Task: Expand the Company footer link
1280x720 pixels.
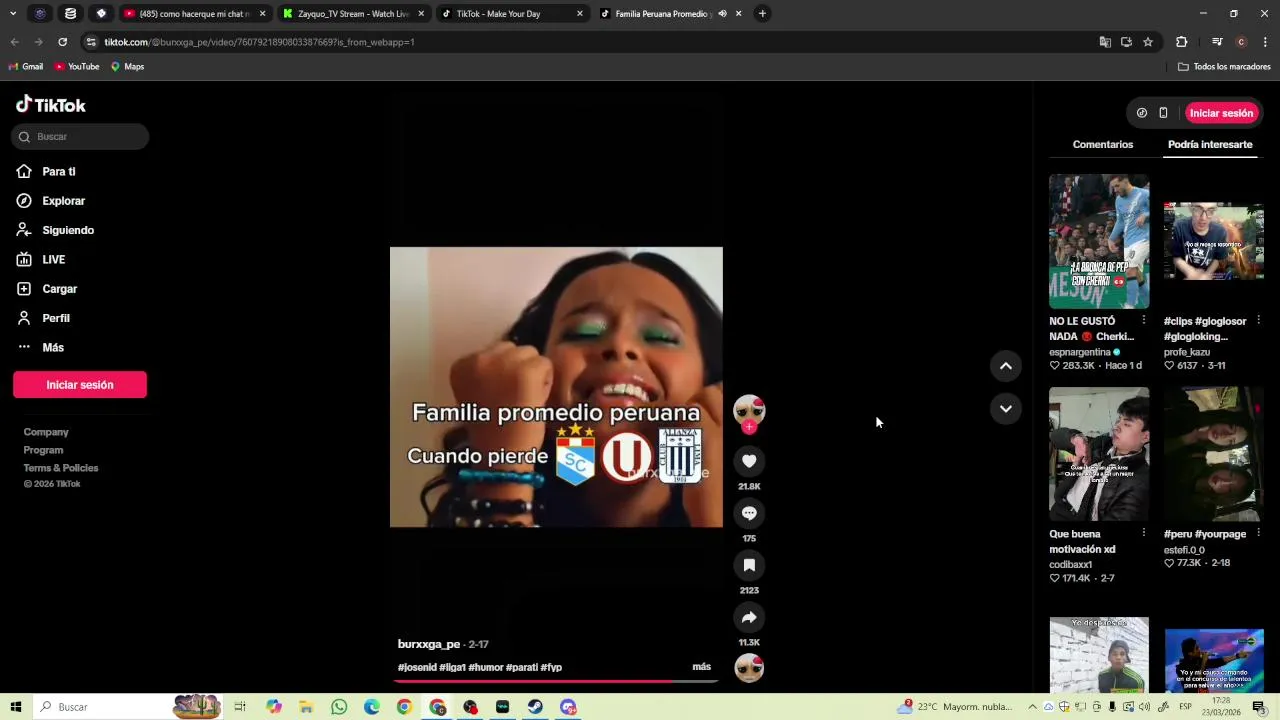Action: tap(46, 432)
